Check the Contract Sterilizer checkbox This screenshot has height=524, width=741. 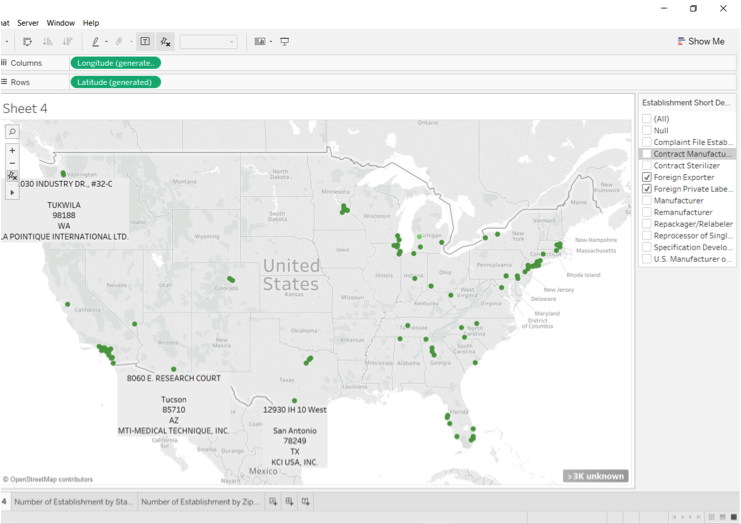tap(647, 165)
